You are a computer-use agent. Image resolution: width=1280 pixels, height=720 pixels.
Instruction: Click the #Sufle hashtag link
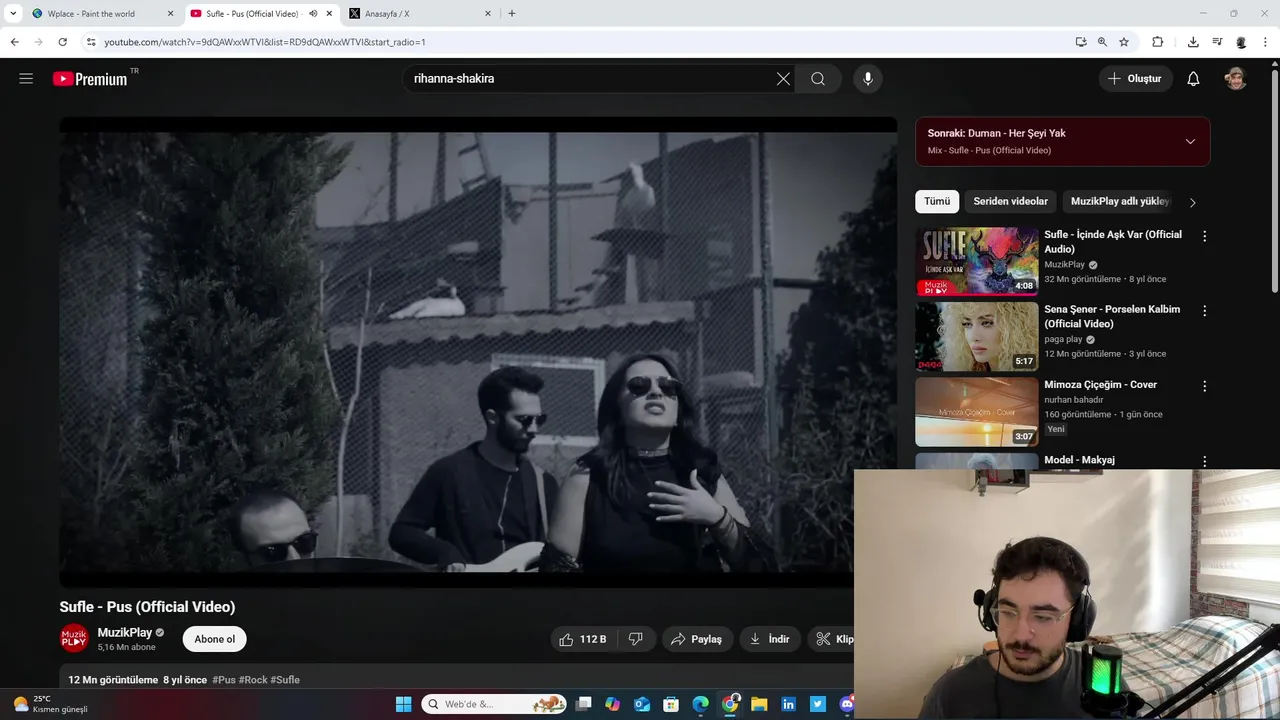[x=285, y=680]
